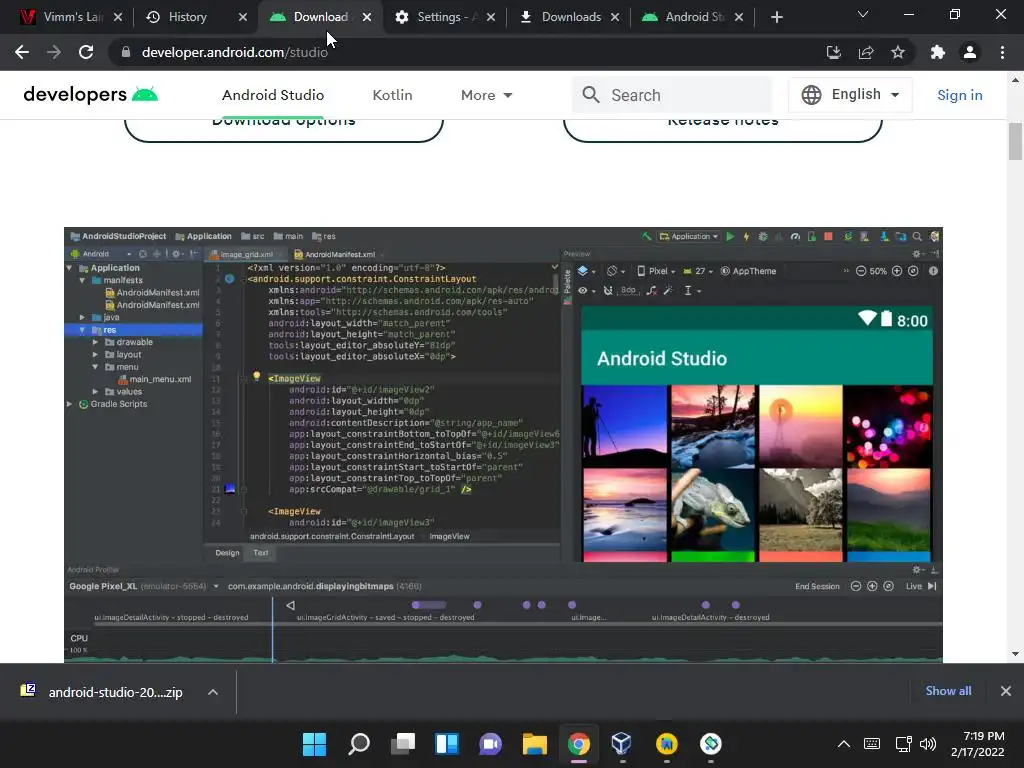View site information via lock icon
1024x768 pixels.
[126, 52]
